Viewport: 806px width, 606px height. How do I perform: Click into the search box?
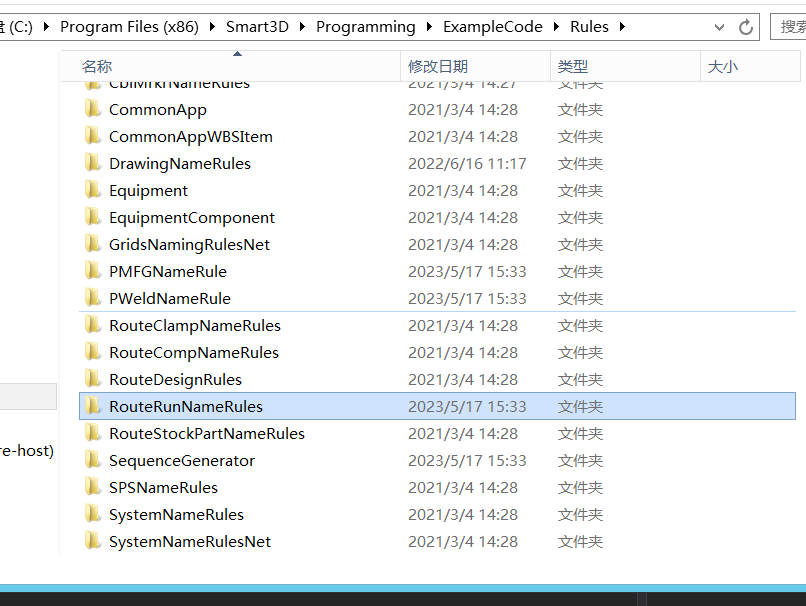[x=789, y=27]
